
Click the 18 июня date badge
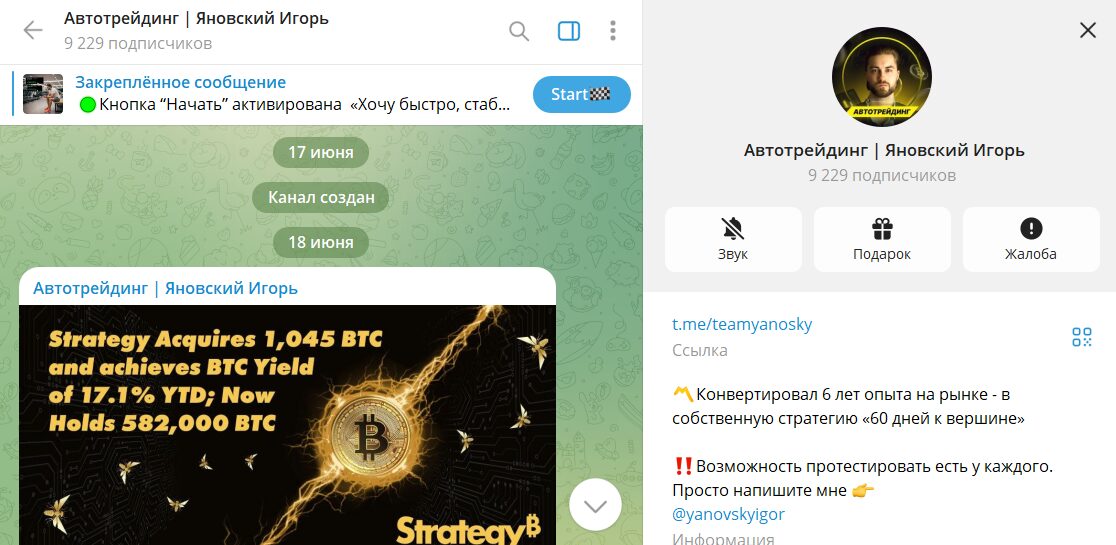321,243
